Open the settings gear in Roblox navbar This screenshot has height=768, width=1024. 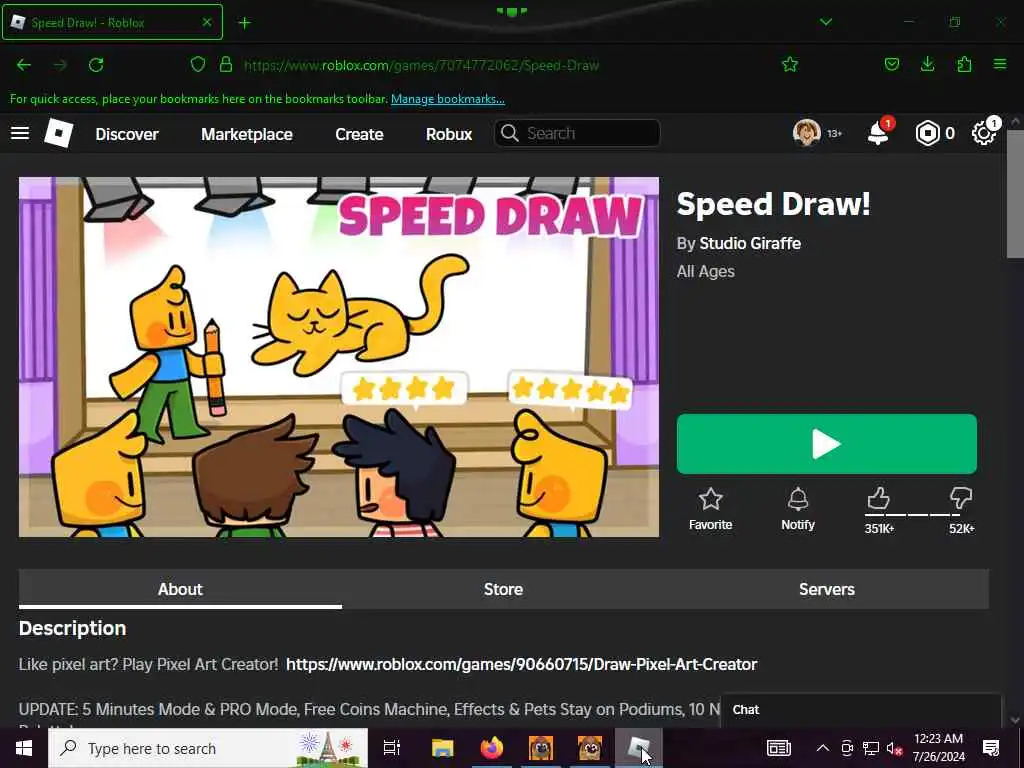(984, 133)
